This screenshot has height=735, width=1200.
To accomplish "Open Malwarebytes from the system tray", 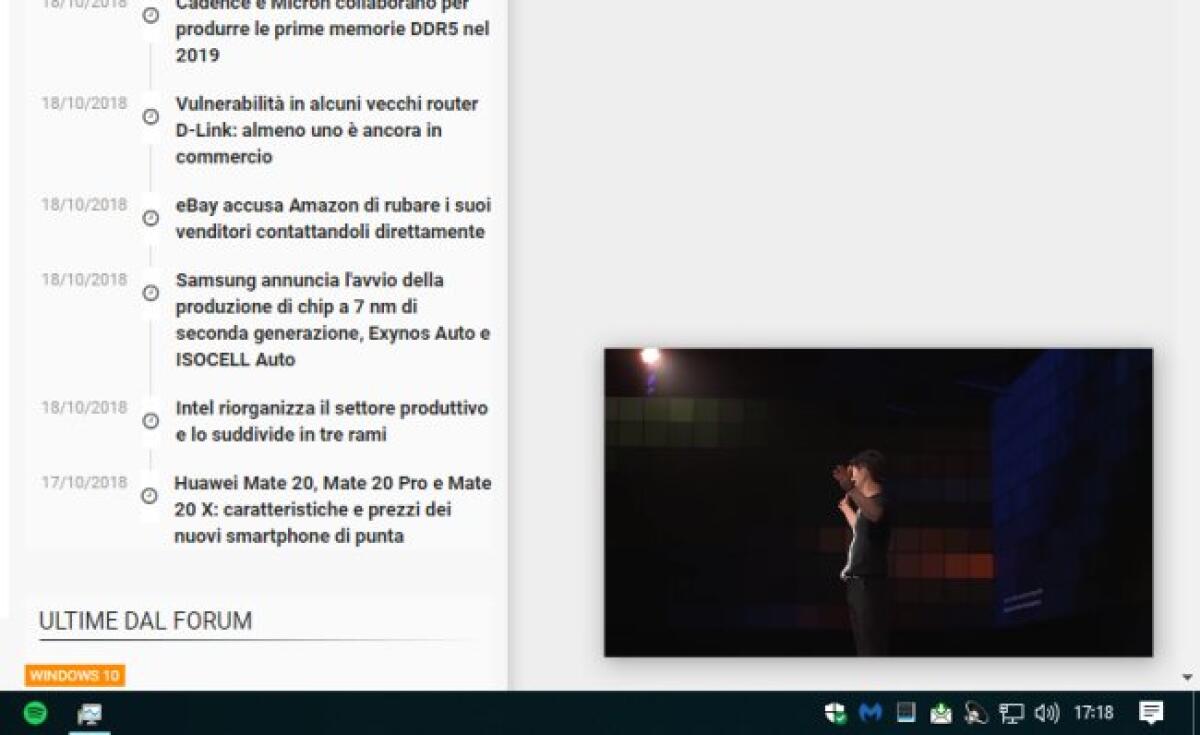I will pos(869,713).
